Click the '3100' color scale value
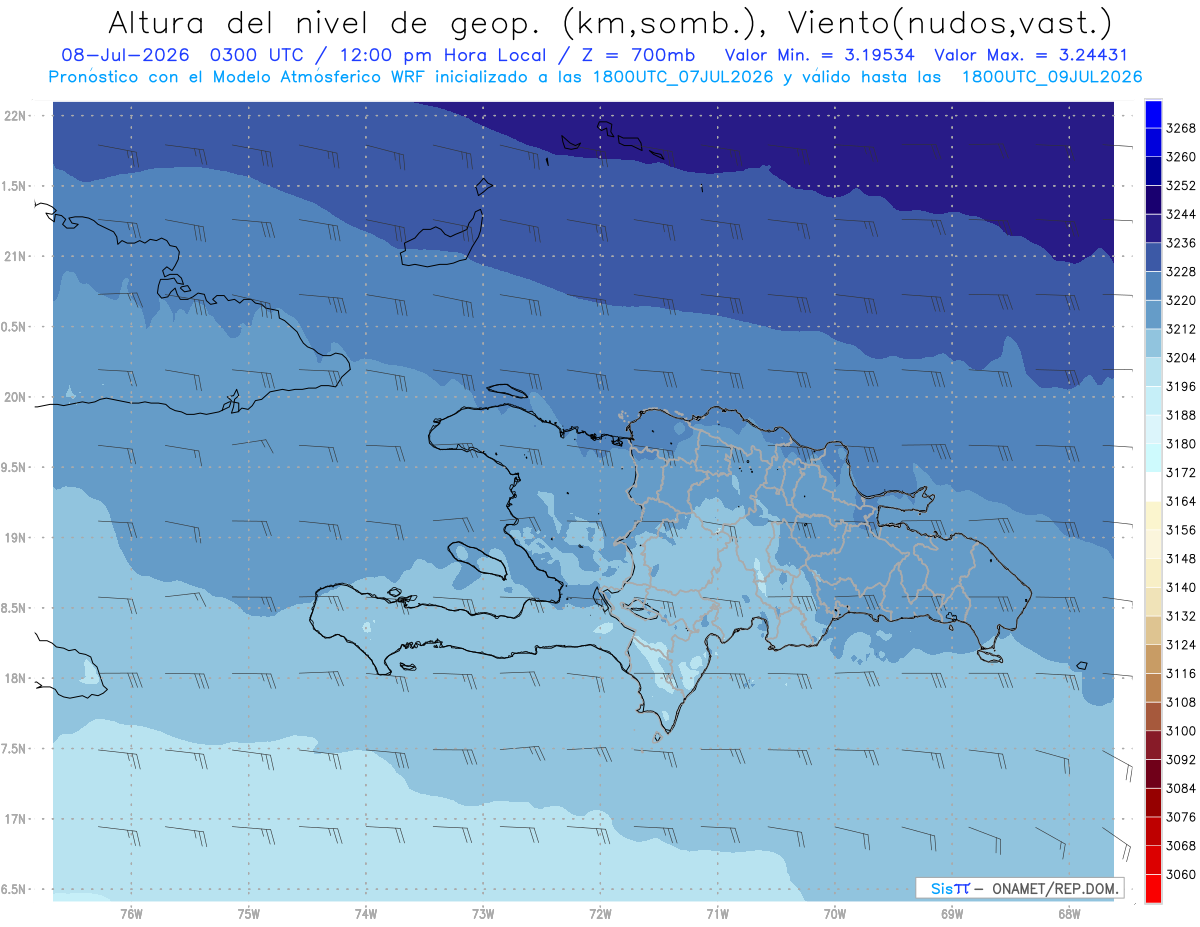The image size is (1200, 927). (1181, 731)
